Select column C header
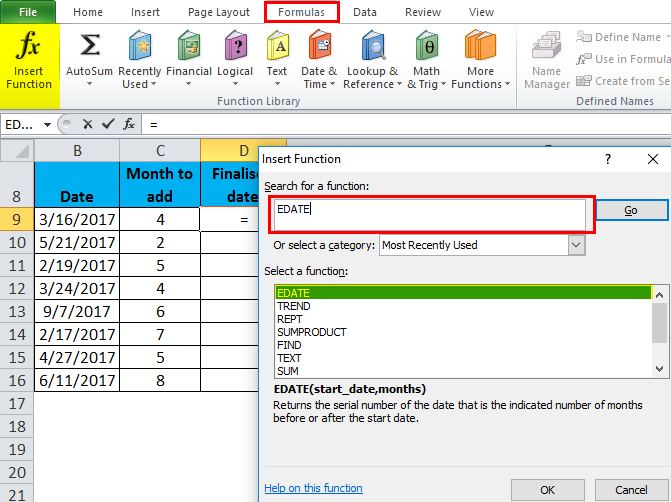The height and width of the screenshot is (502, 671). click(x=160, y=151)
